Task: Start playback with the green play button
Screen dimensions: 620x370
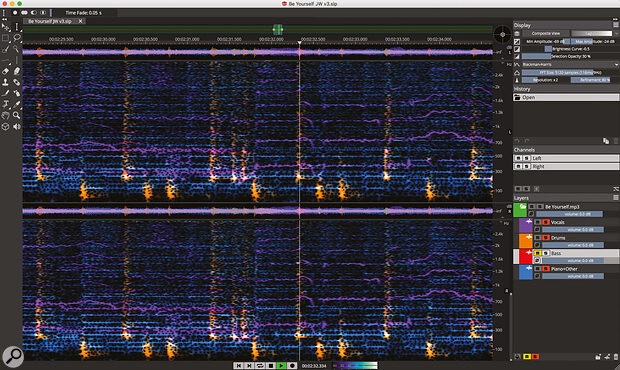Action: coord(281,366)
